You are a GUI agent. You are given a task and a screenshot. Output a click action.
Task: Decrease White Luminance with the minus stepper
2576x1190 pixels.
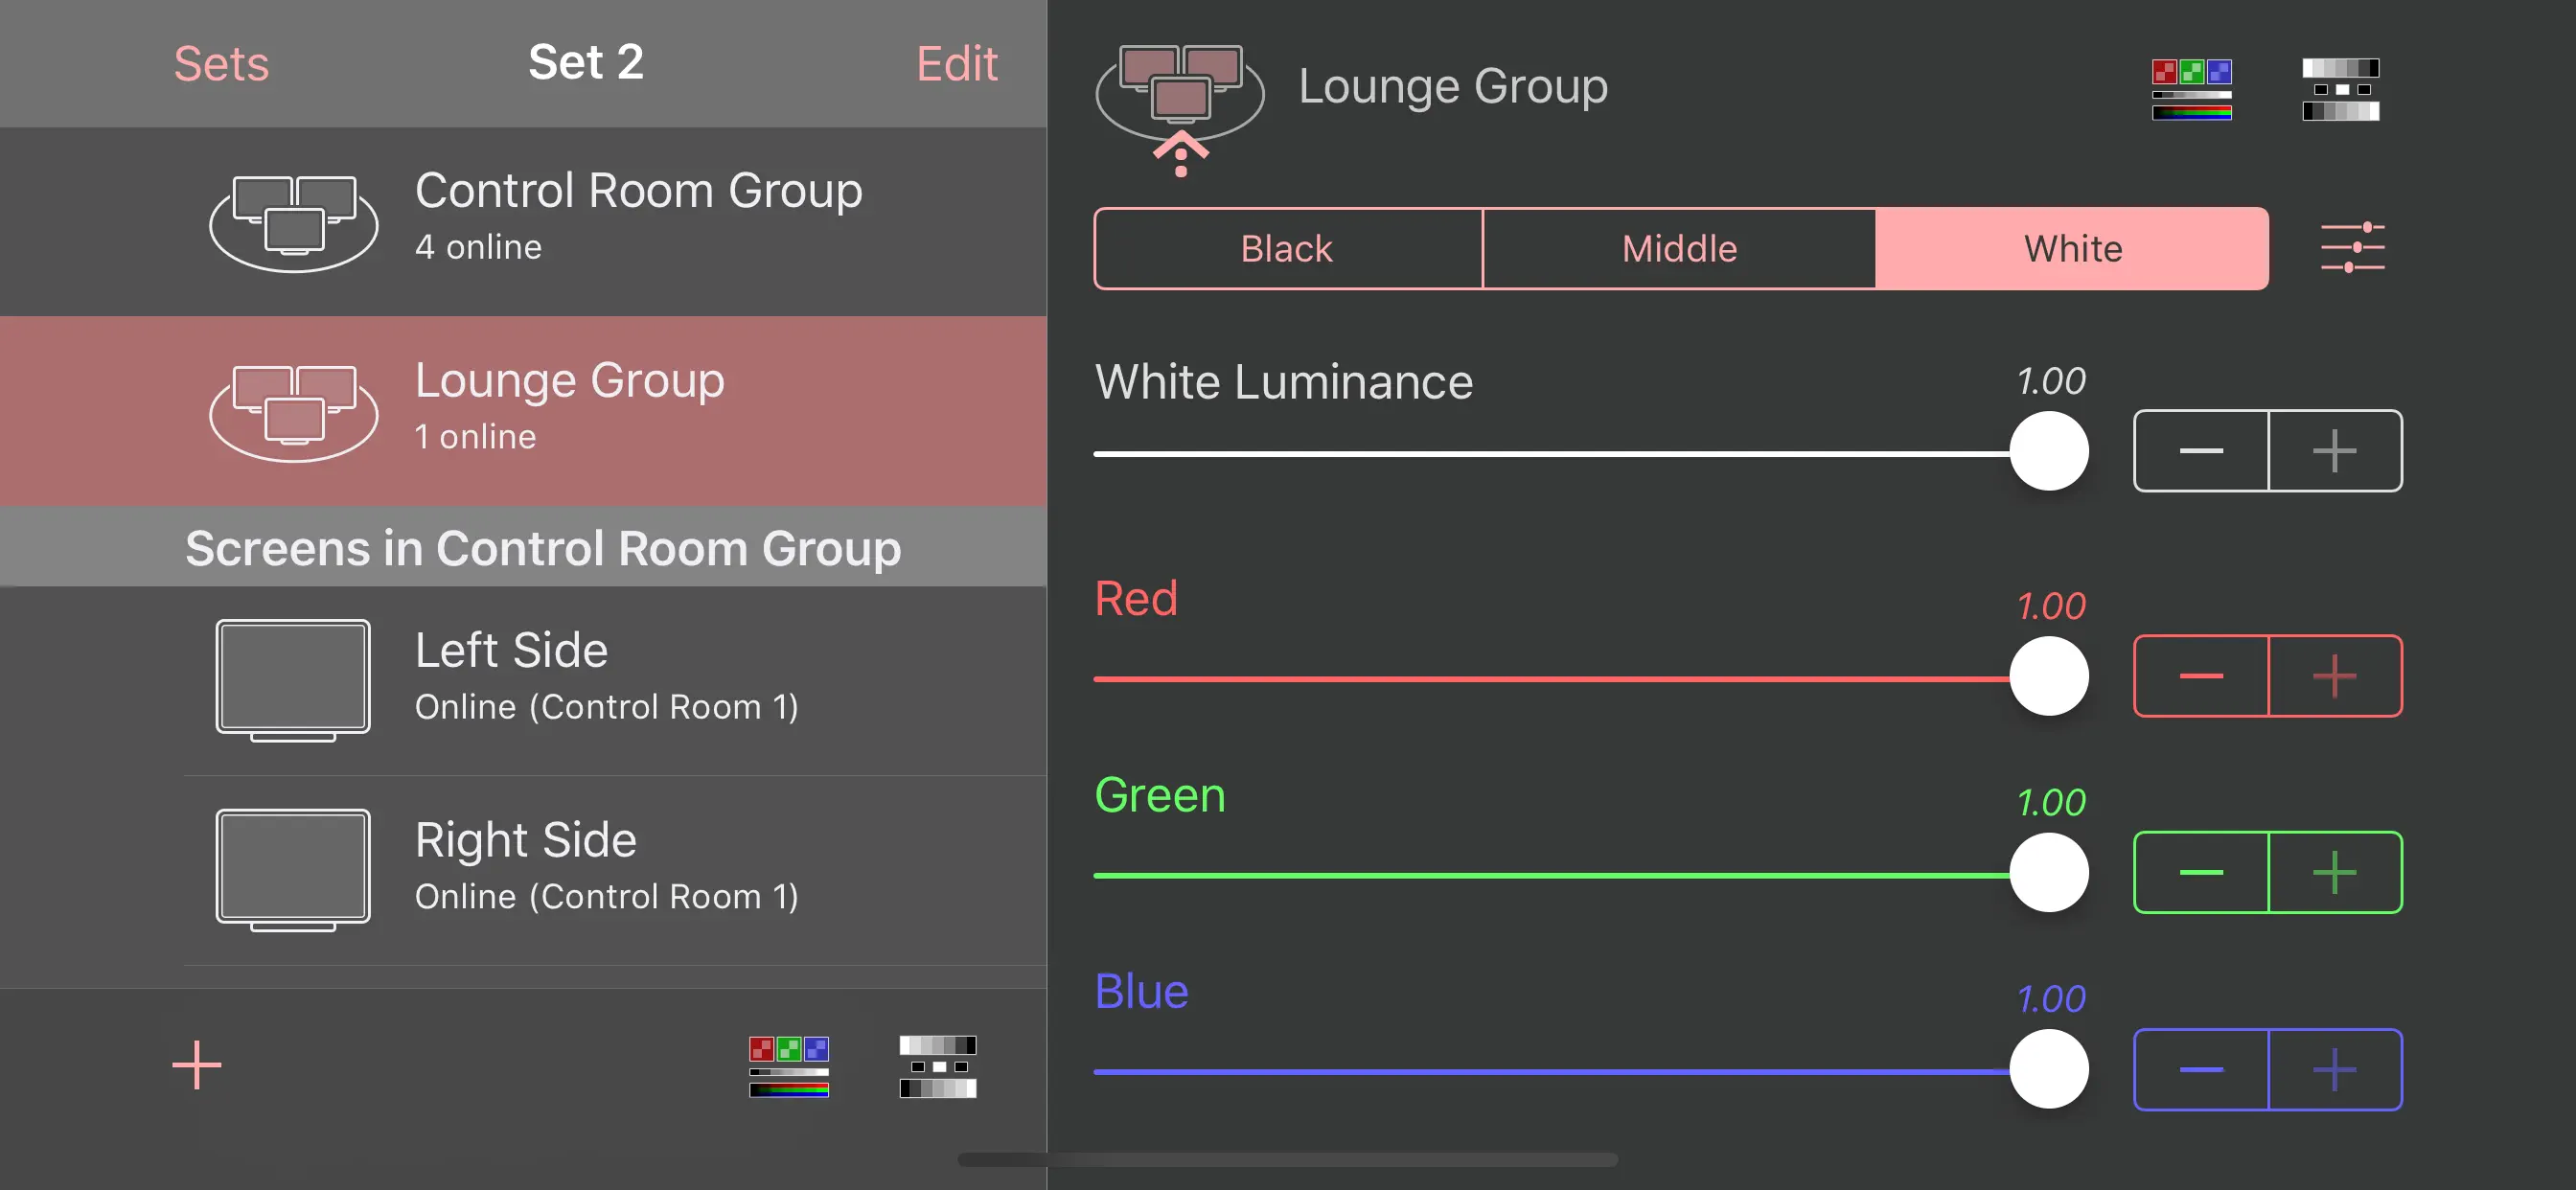point(2201,451)
